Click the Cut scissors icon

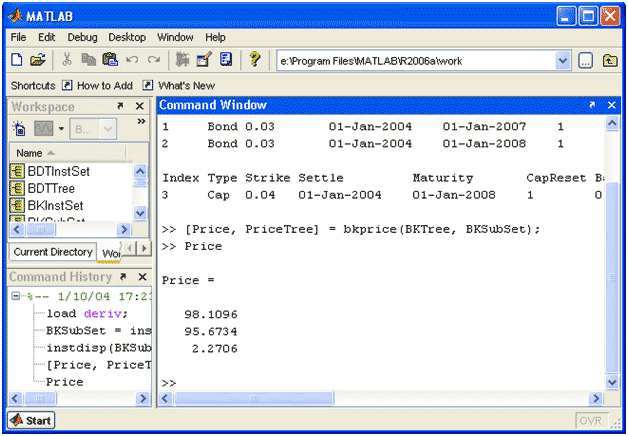pyautogui.click(x=67, y=60)
